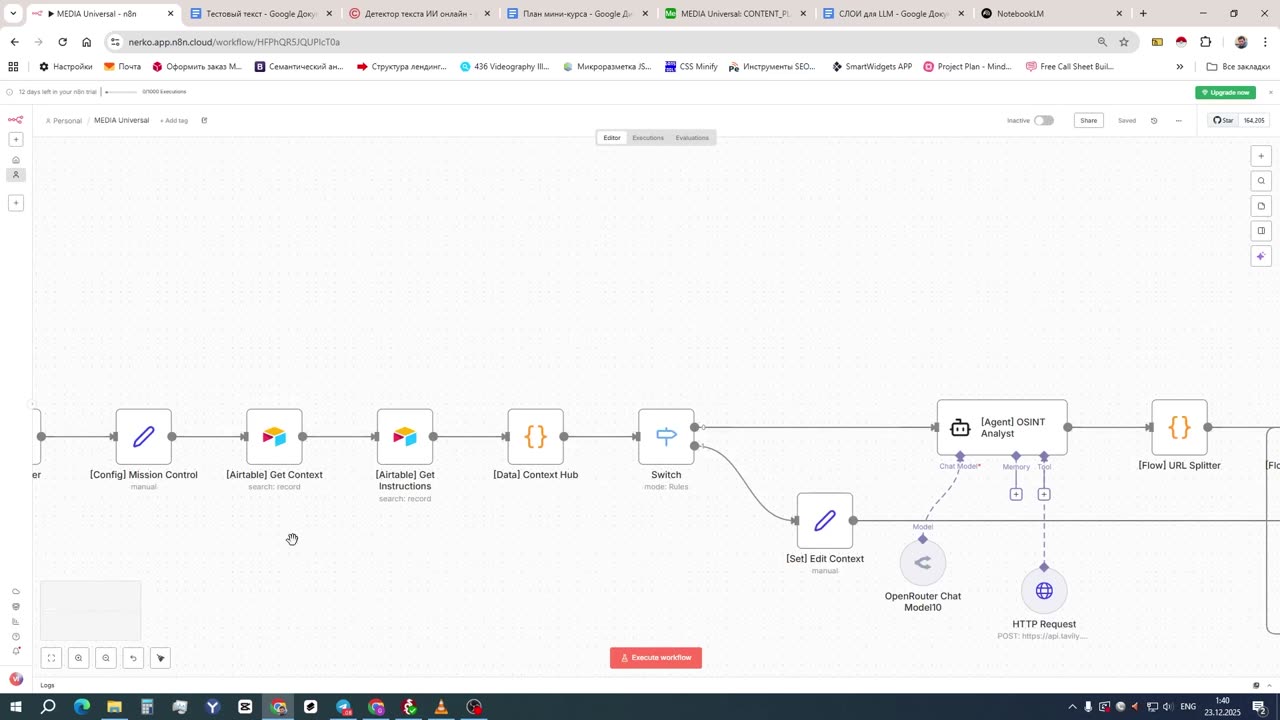Switch to the Executions tab
The height and width of the screenshot is (720, 1280).
(x=648, y=138)
